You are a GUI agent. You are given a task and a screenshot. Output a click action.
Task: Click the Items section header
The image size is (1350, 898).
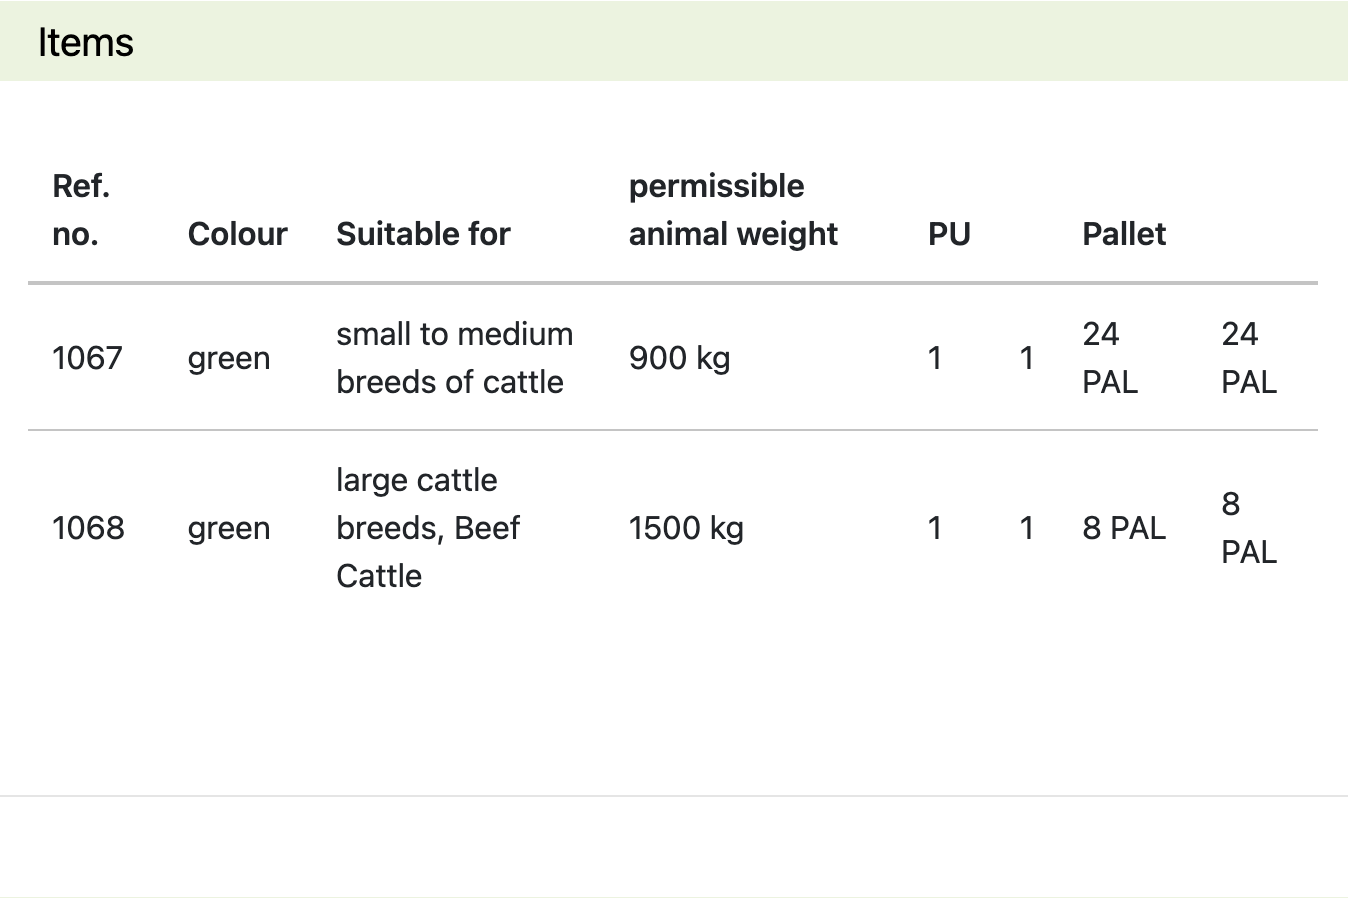[x=86, y=42]
